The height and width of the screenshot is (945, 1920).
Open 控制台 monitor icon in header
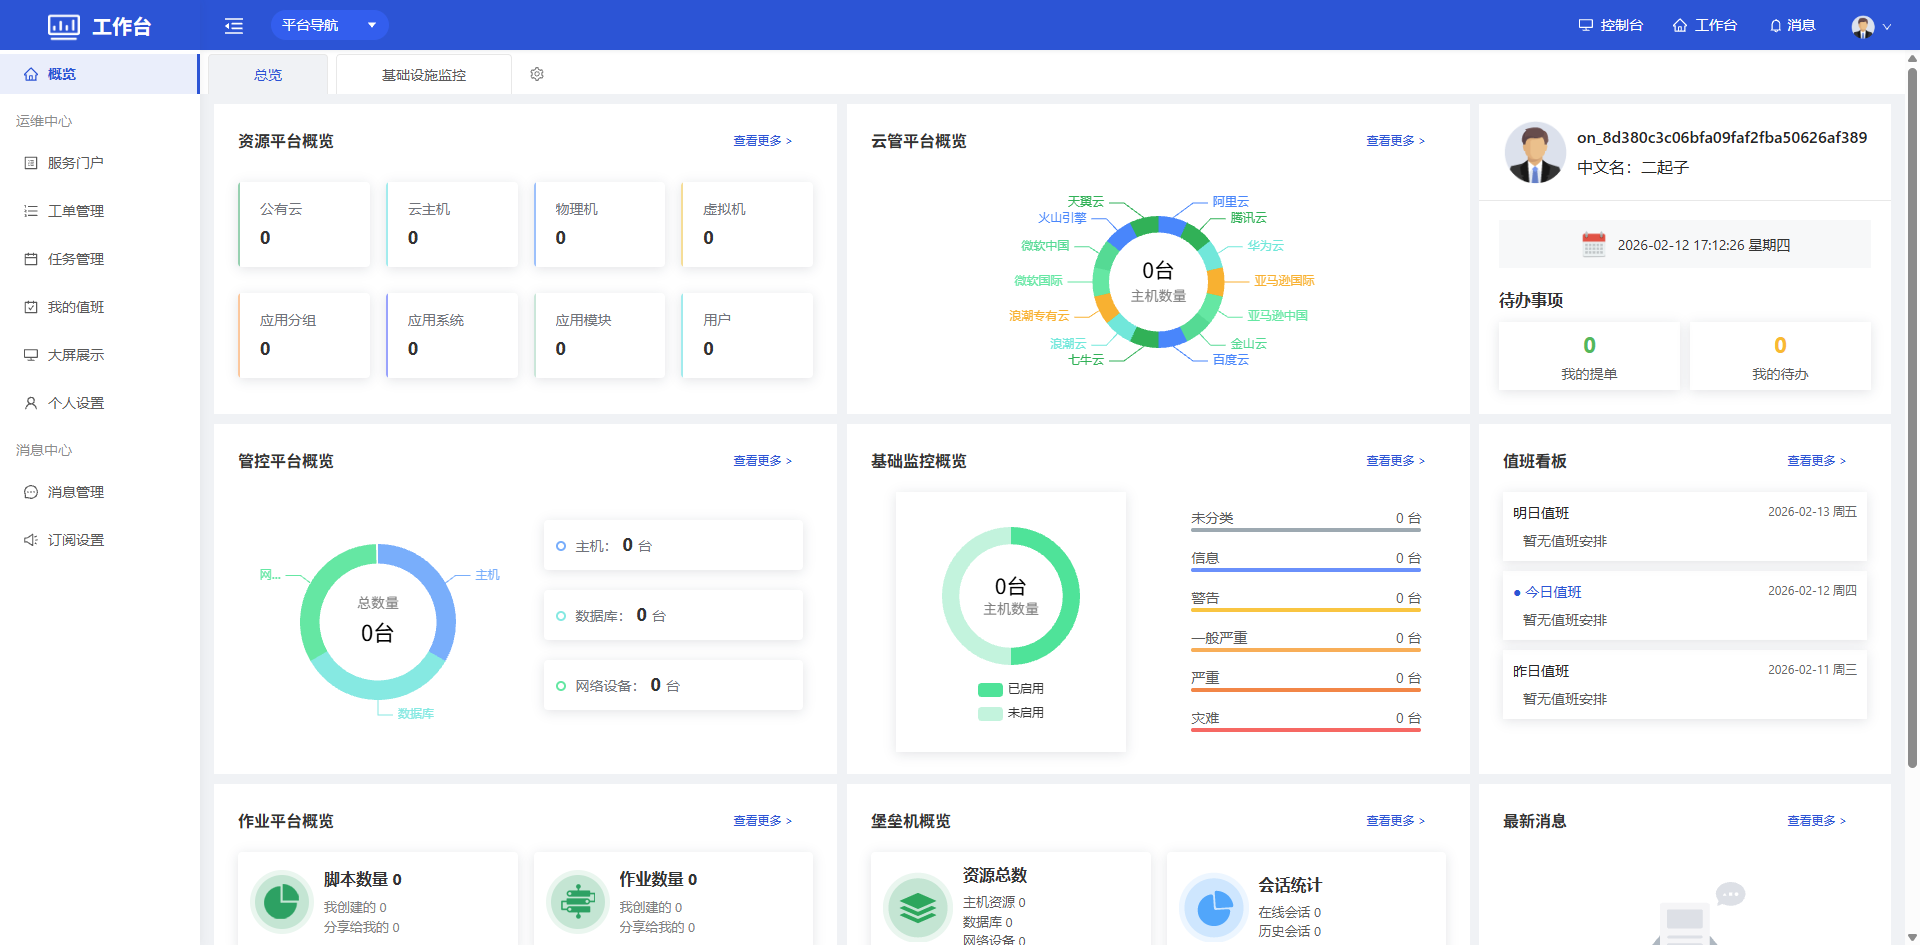coord(1586,26)
